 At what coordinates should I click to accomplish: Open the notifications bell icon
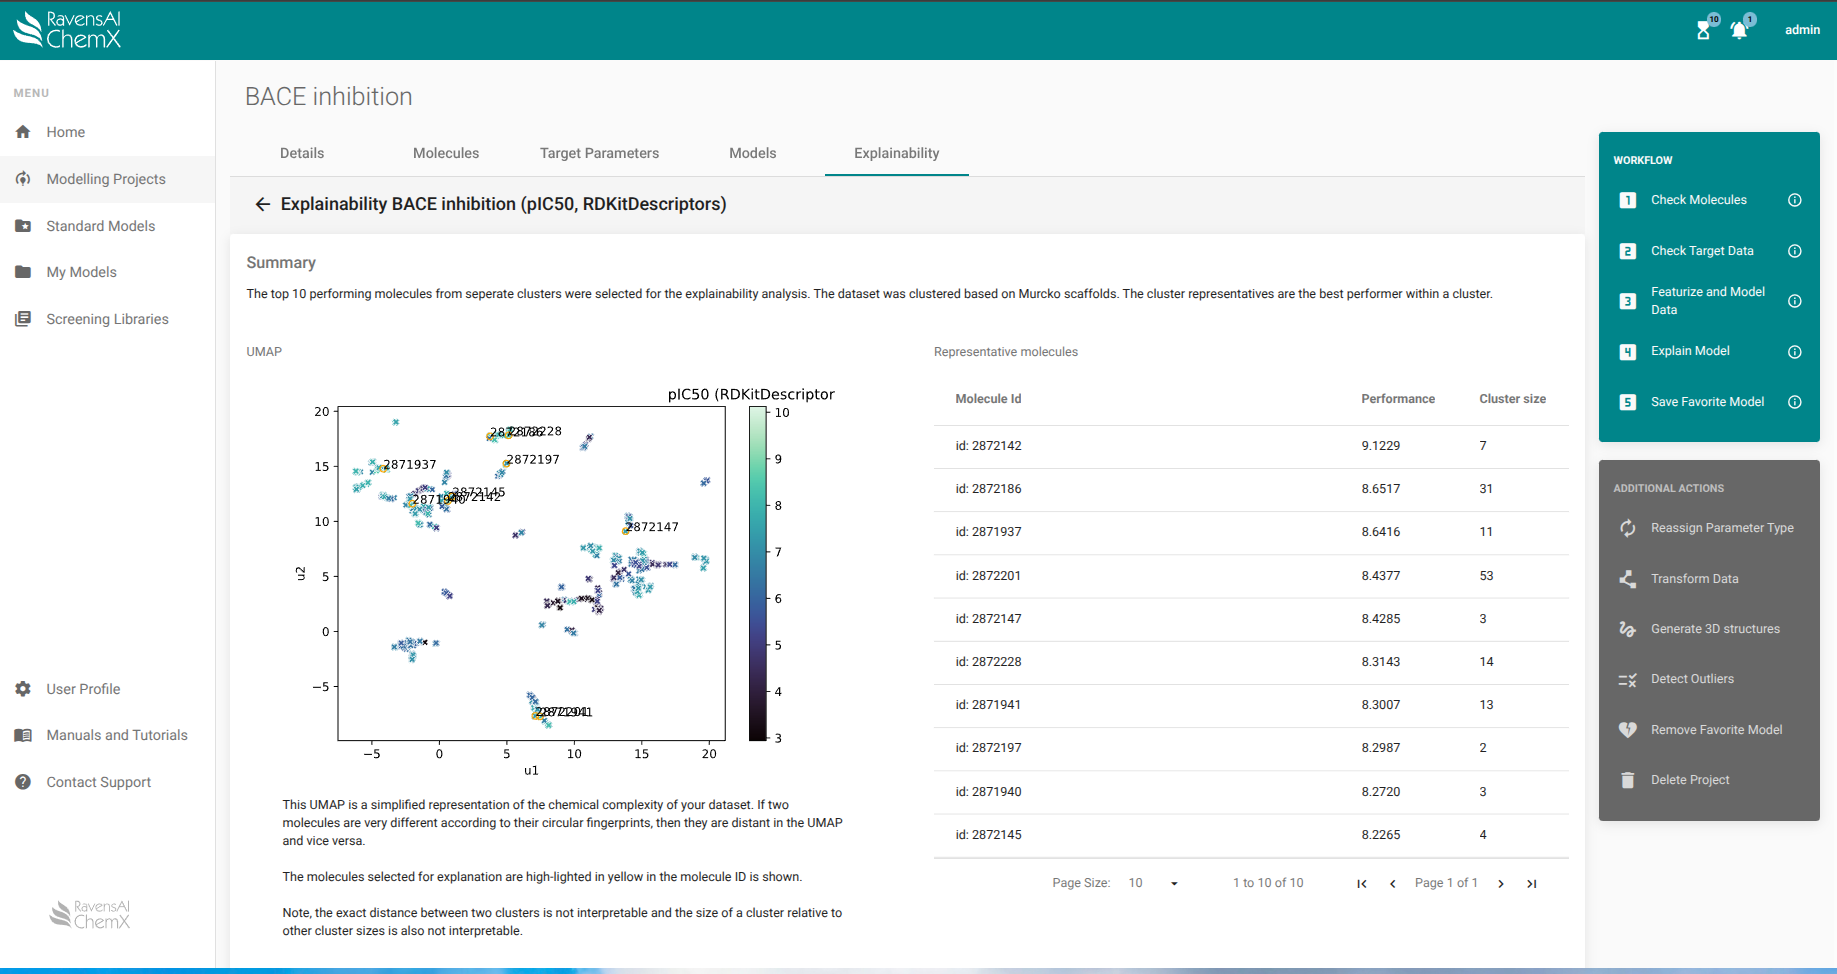1739,30
